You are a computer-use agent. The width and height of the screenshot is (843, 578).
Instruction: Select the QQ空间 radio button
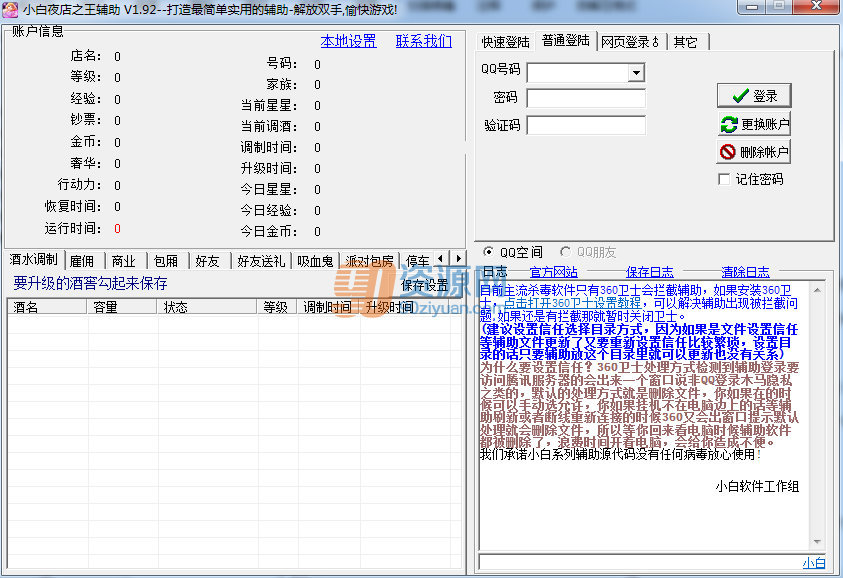[x=488, y=252]
